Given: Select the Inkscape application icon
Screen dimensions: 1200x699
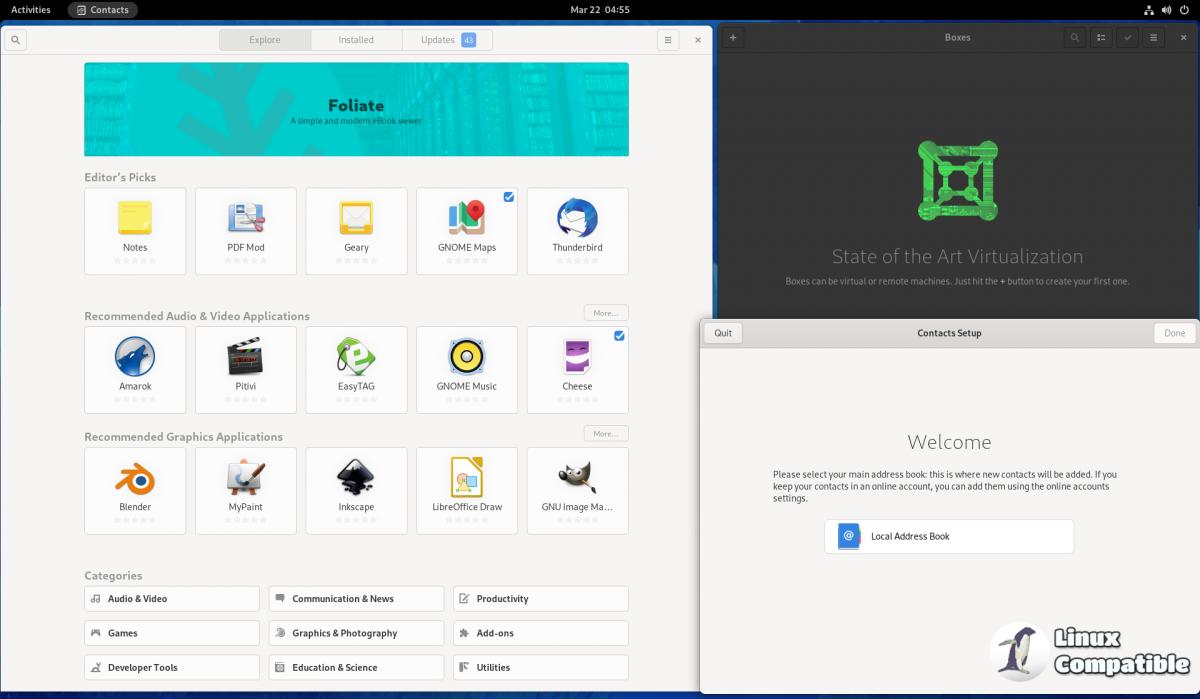Looking at the screenshot, I should [x=356, y=479].
